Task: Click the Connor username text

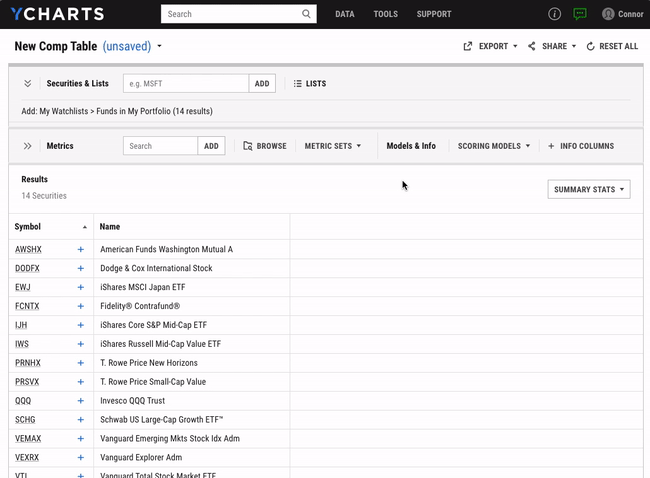Action: [x=631, y=14]
